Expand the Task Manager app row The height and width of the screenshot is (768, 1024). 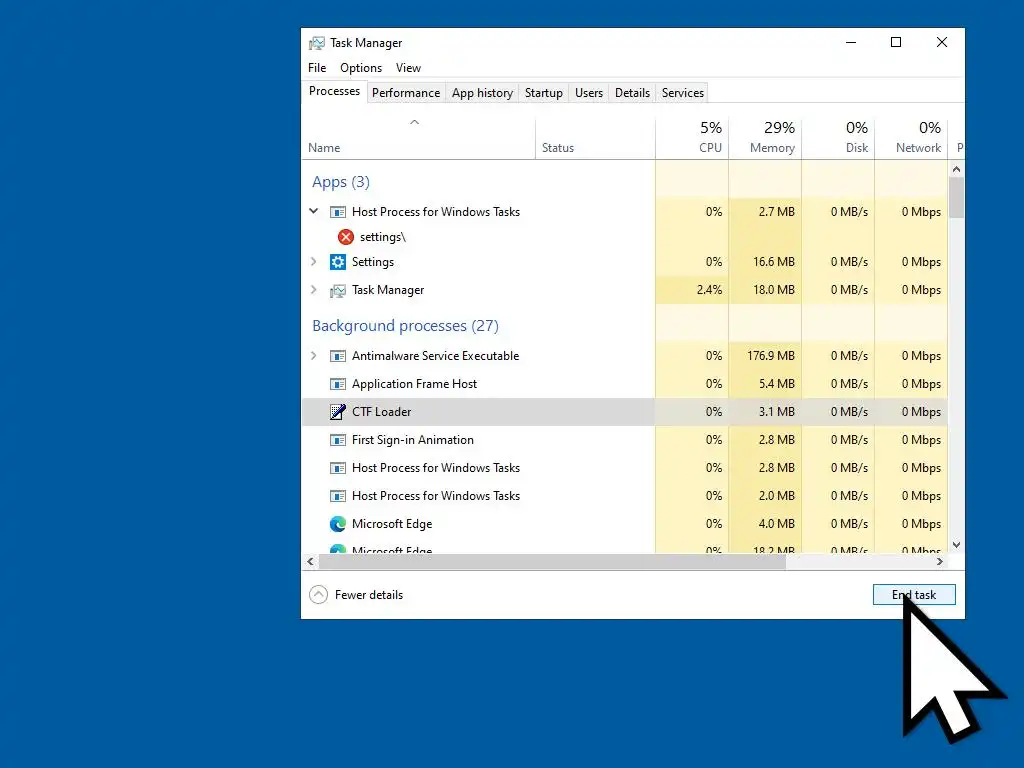coord(313,290)
